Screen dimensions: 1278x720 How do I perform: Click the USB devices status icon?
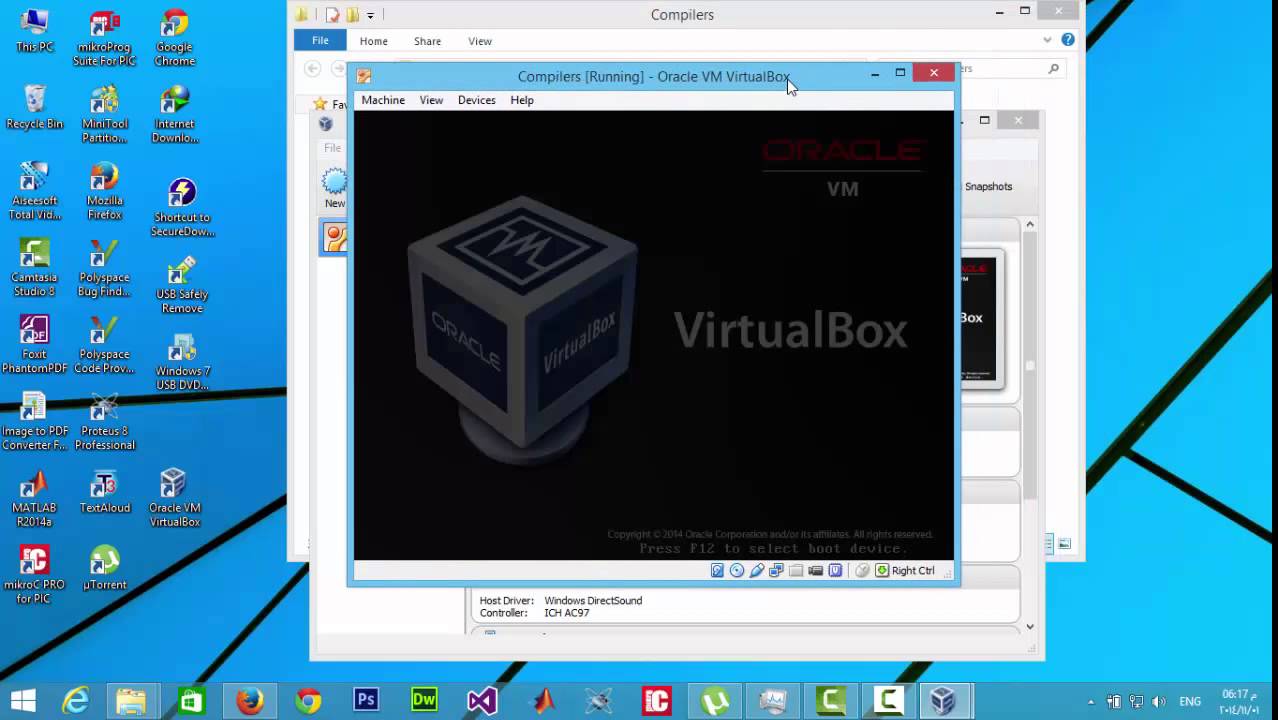tap(757, 570)
